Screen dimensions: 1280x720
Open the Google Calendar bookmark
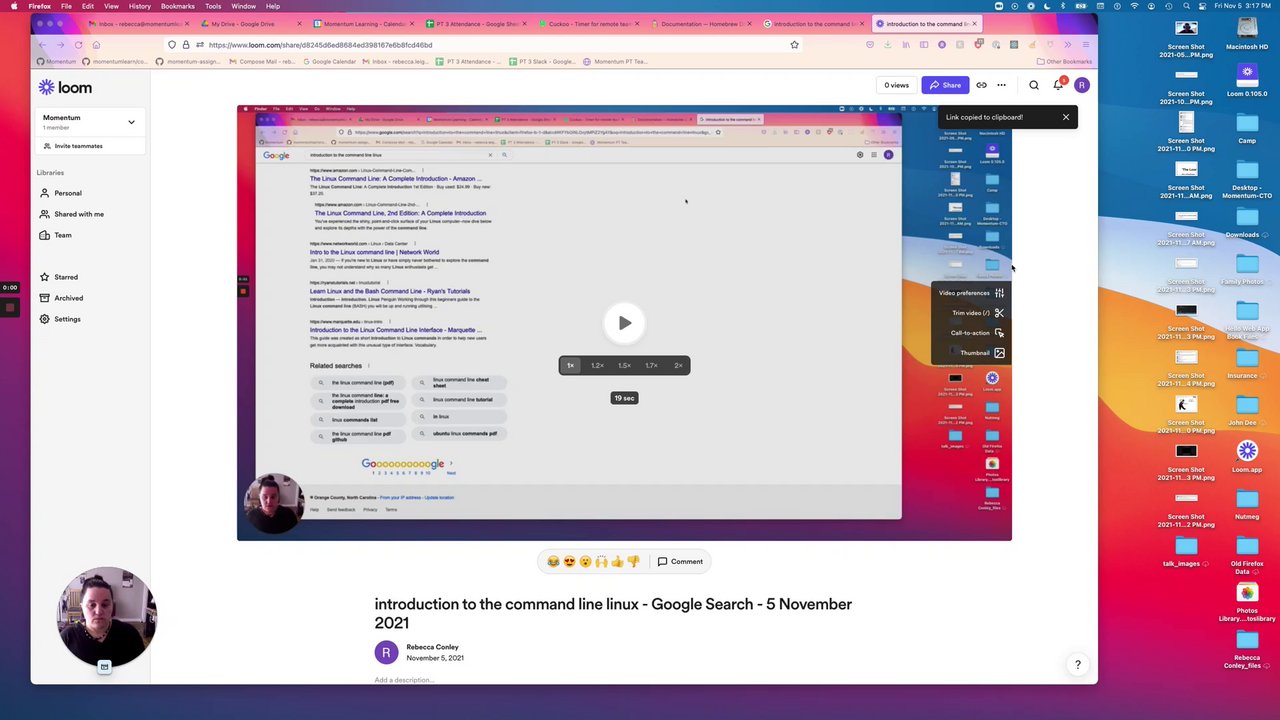pos(329,62)
